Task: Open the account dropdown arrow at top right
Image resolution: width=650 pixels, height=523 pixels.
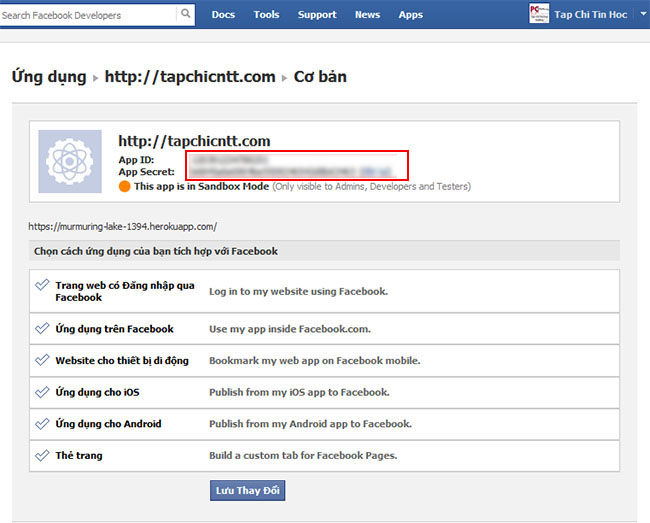Action: [x=643, y=14]
